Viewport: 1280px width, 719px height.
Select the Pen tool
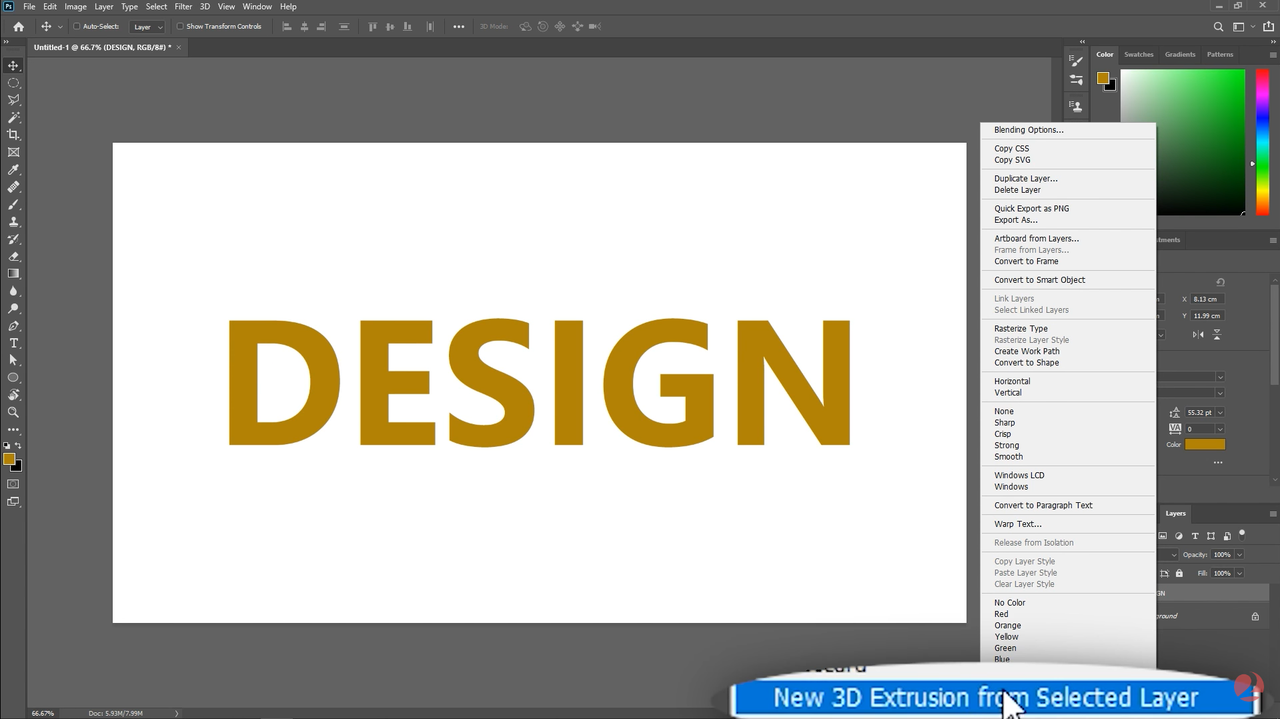[13, 326]
